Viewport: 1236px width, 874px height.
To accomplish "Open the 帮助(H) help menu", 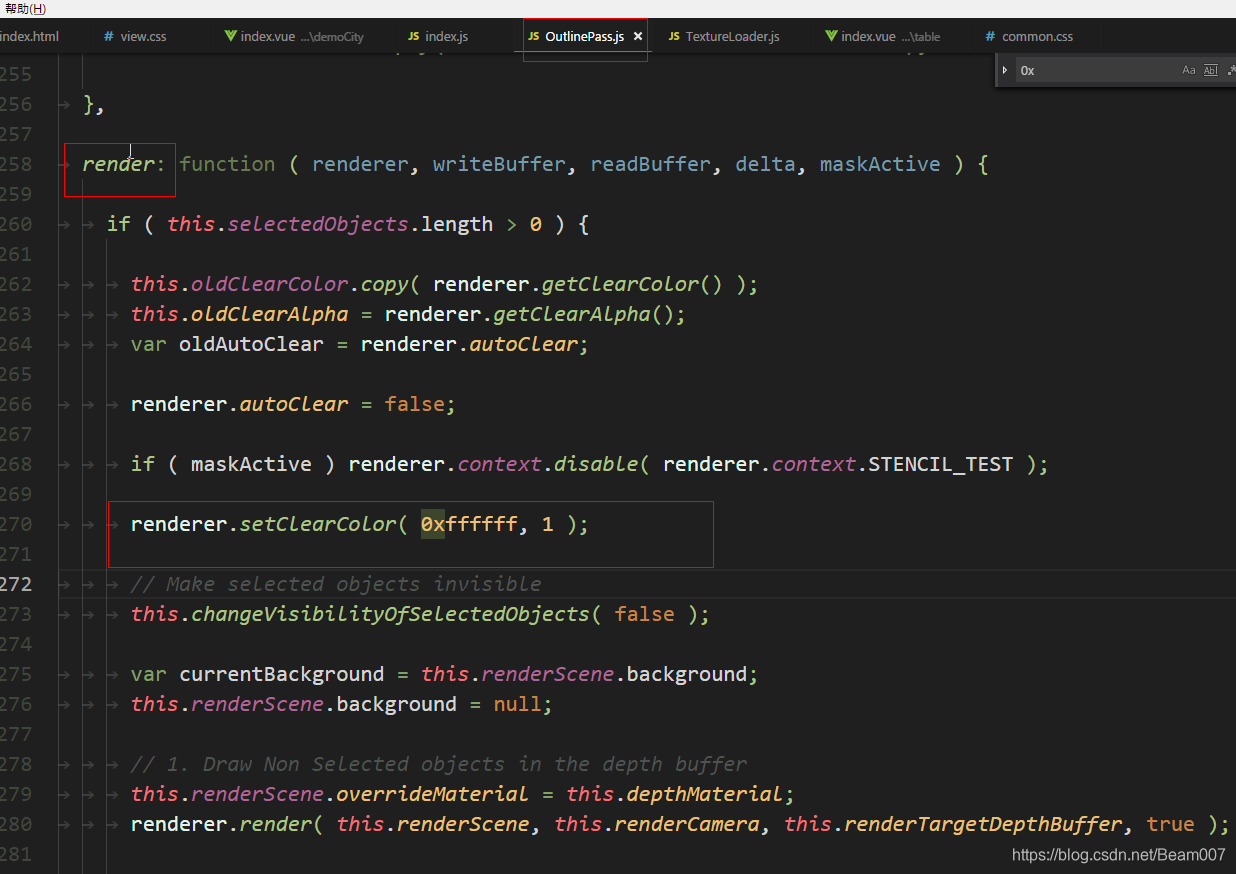I will coord(25,9).
